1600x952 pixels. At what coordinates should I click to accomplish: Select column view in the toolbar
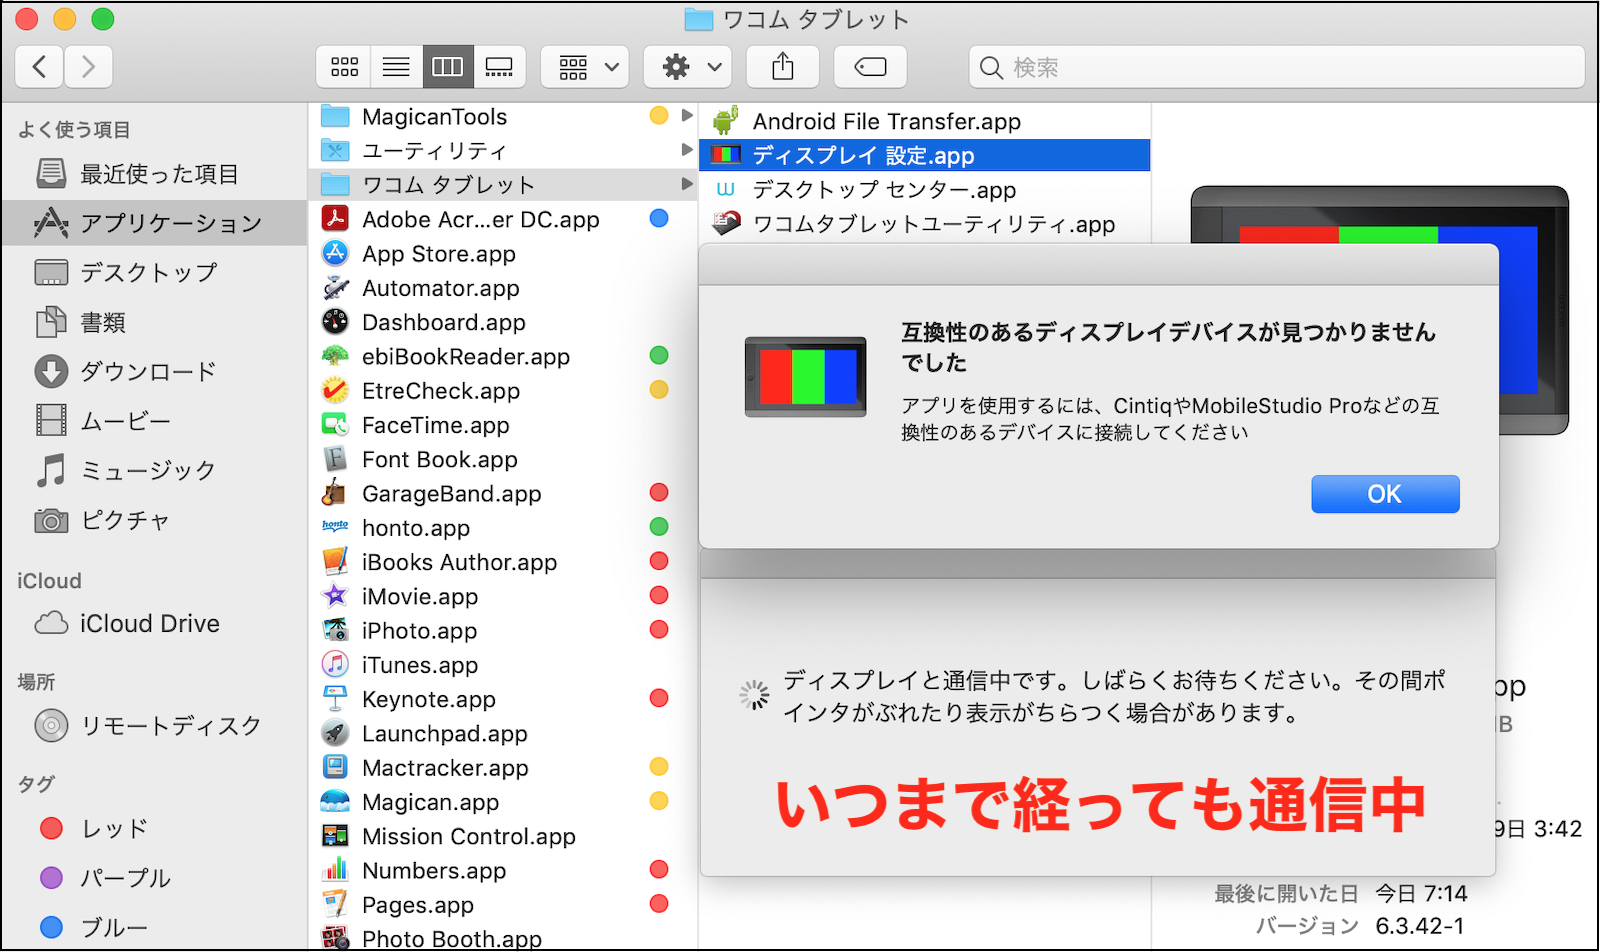447,67
